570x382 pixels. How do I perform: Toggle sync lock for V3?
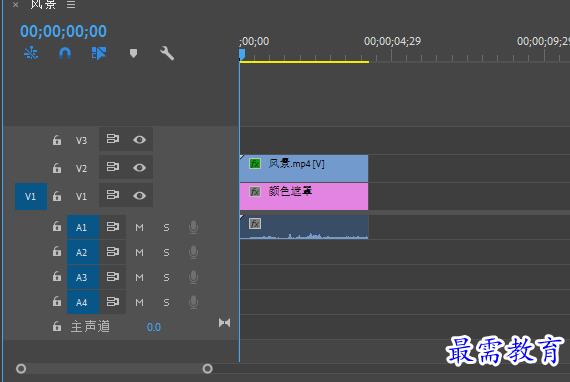(x=113, y=139)
